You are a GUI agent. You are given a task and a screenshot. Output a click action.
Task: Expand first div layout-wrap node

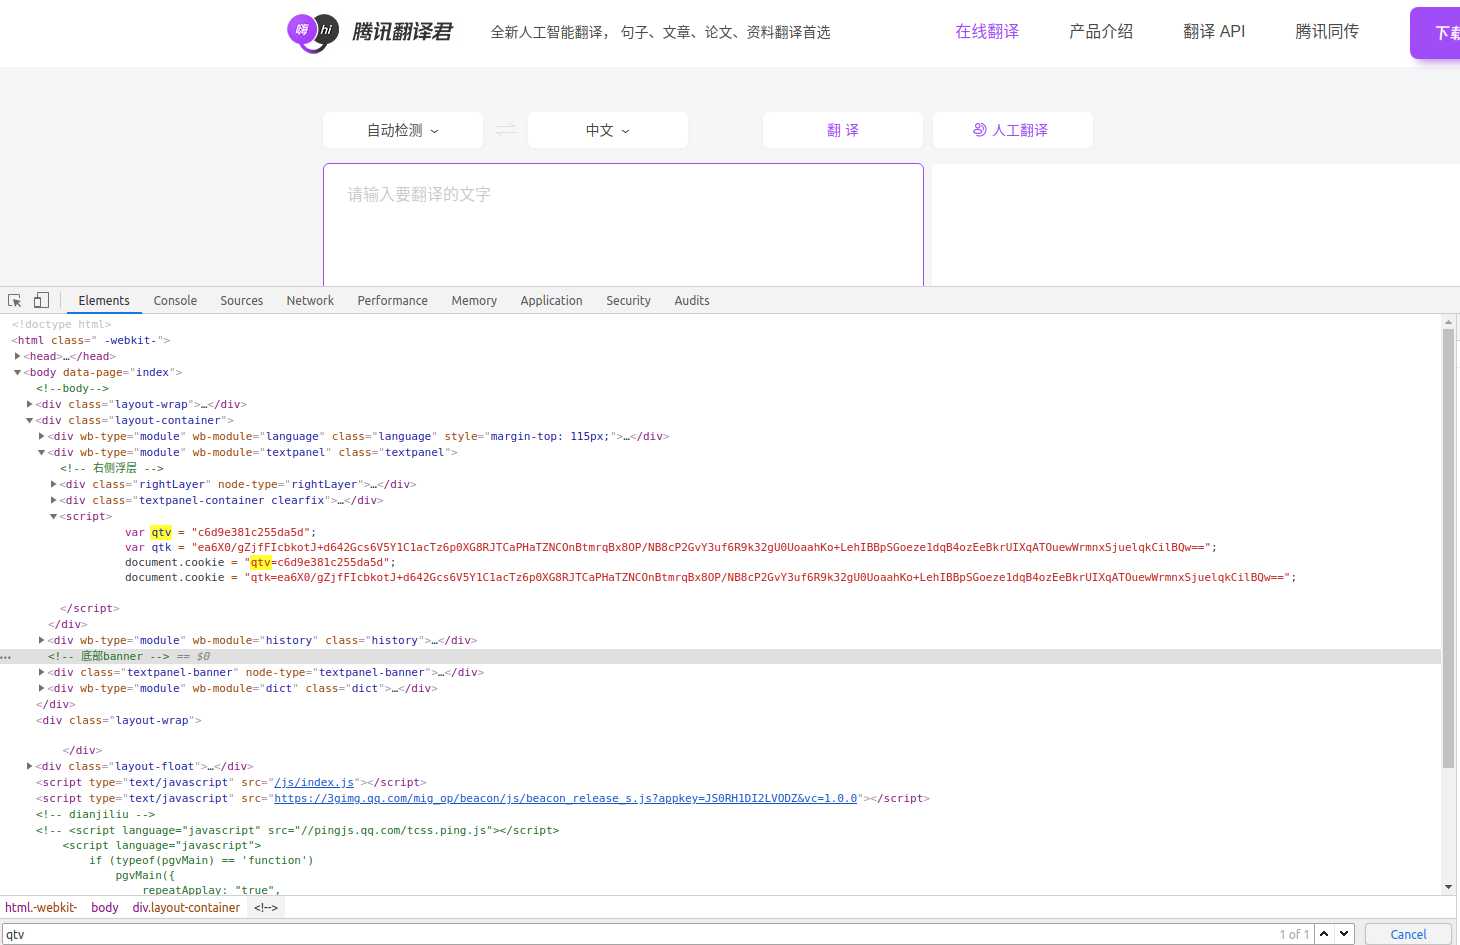click(x=29, y=404)
